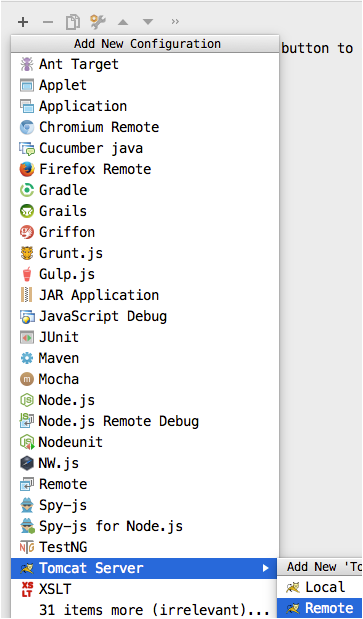Image resolution: width=363 pixels, height=619 pixels.
Task: Select Gulp.js entry
Action: 145,274
